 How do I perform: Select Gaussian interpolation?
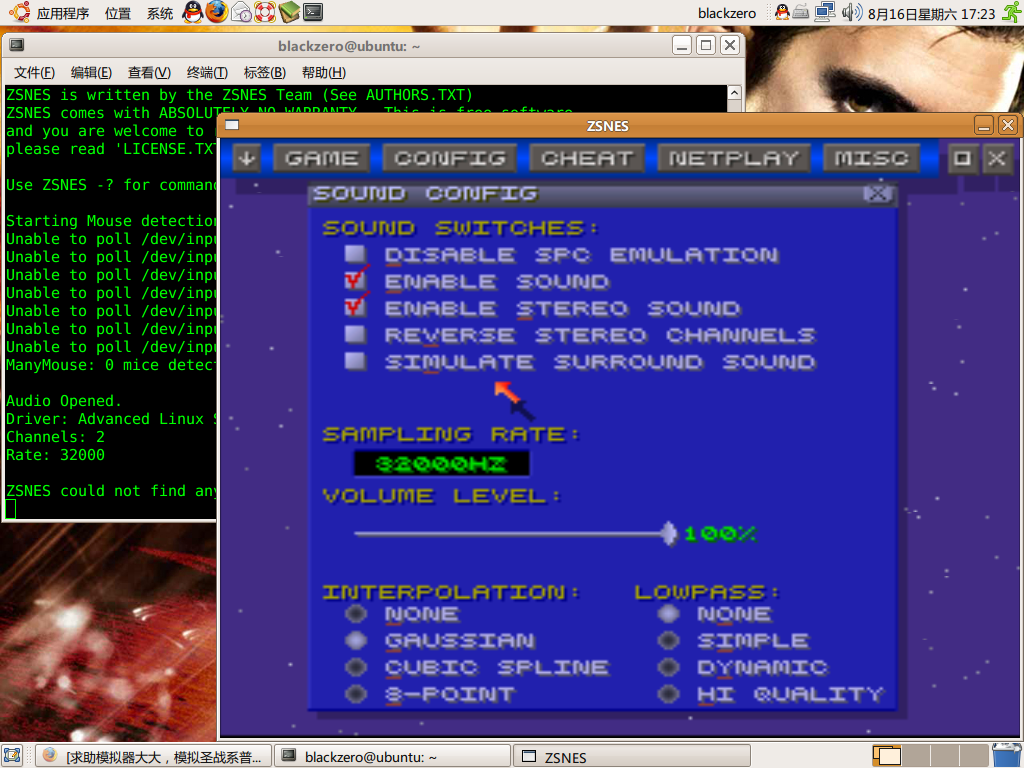356,641
